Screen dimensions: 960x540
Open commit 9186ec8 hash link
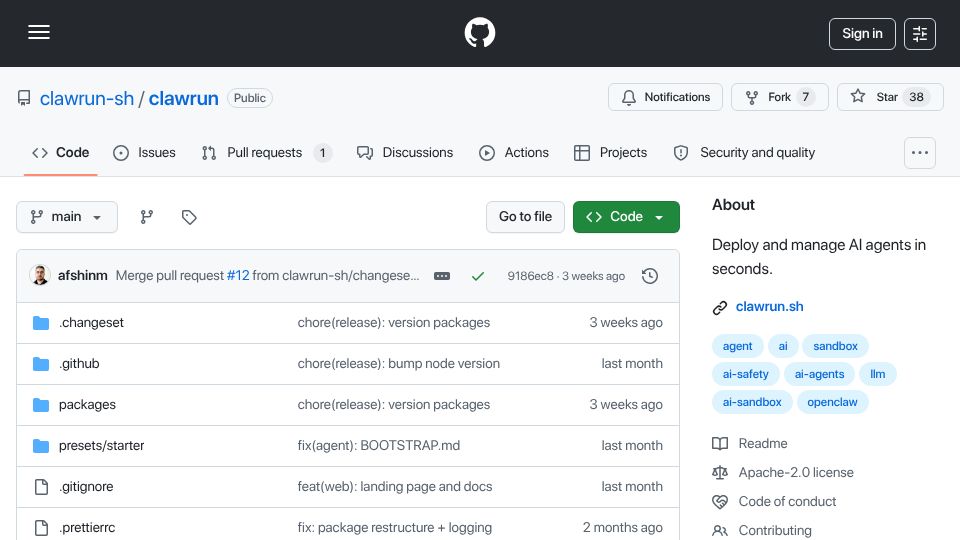tap(530, 276)
